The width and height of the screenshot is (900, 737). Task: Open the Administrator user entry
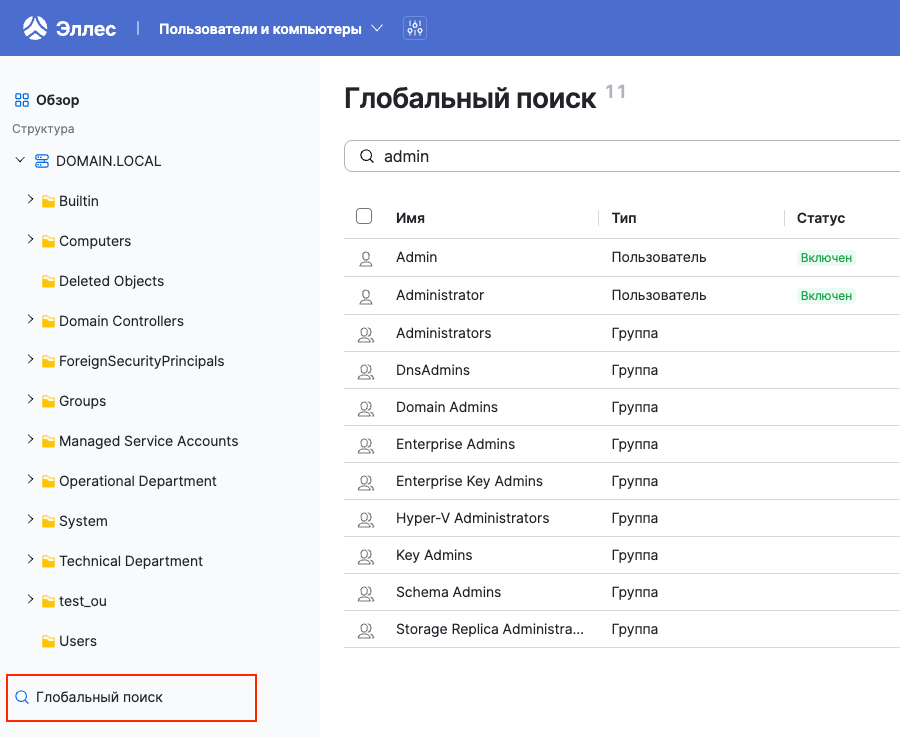[x=440, y=295]
